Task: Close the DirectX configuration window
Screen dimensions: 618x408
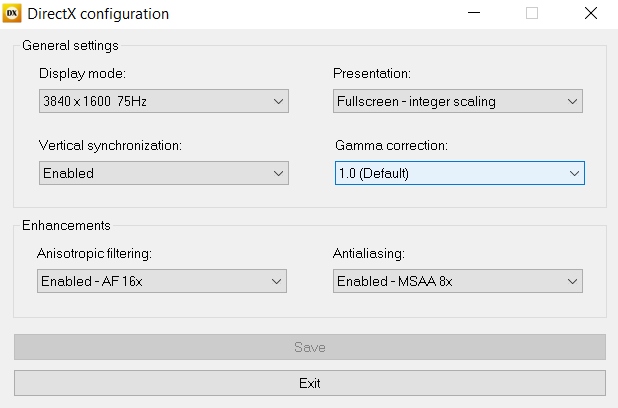Action: tap(591, 14)
